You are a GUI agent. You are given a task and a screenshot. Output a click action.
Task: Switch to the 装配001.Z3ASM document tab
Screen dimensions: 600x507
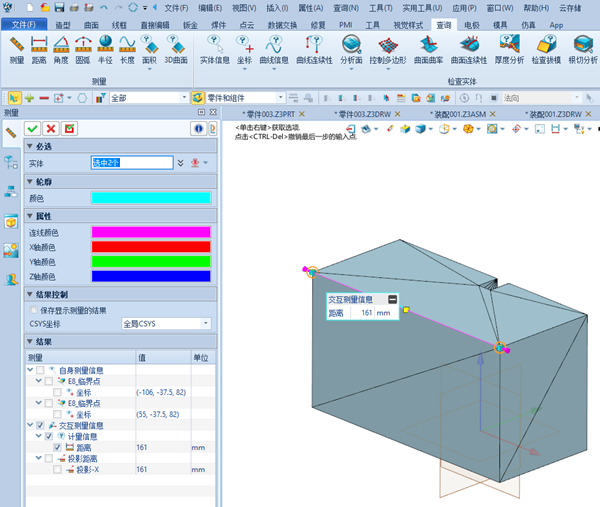pos(459,114)
